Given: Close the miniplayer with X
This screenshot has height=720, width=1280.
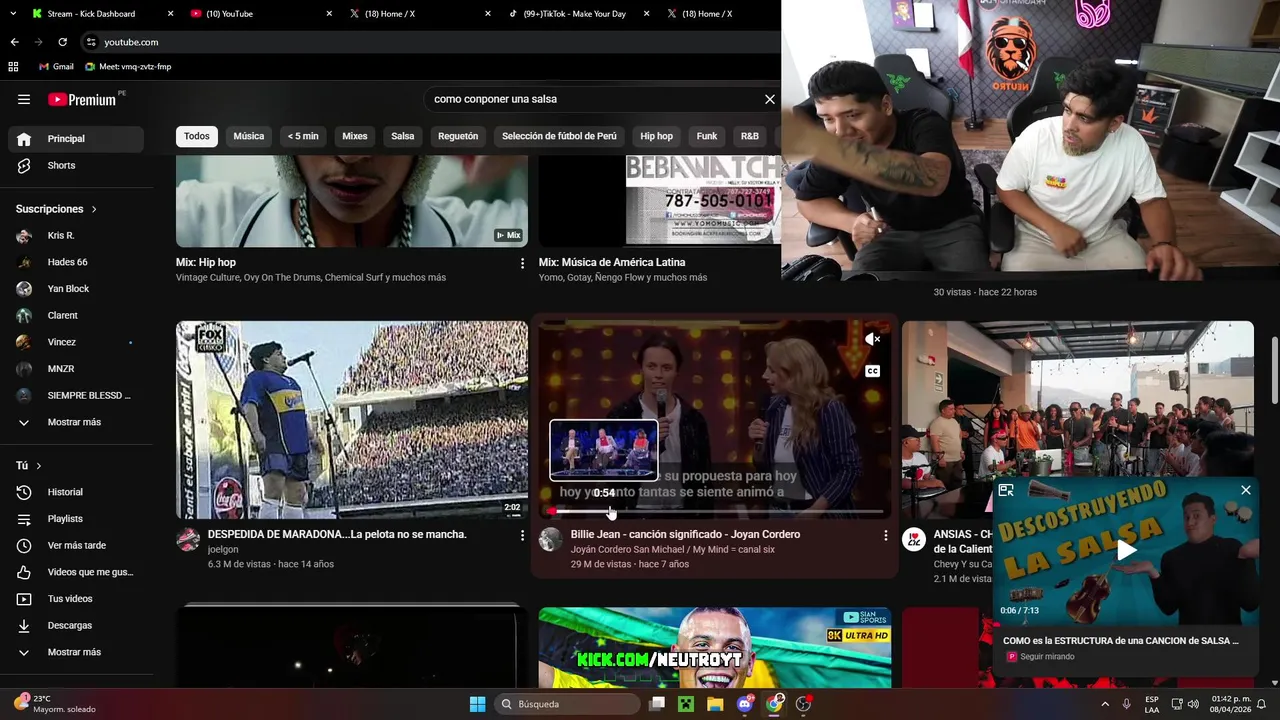Looking at the screenshot, I should 1246,490.
